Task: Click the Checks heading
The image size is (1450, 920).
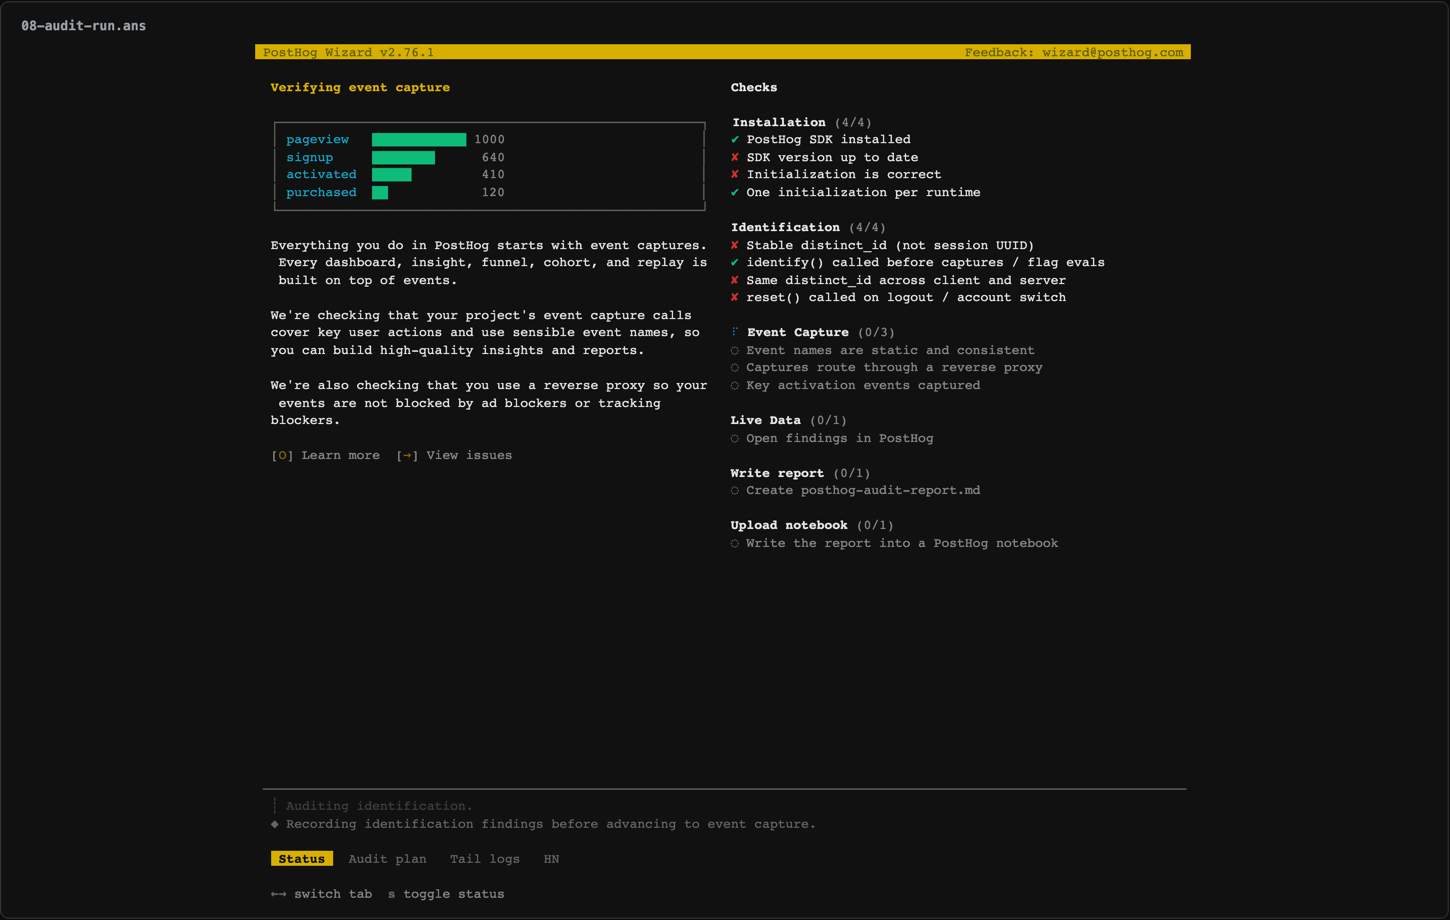Action: tap(754, 87)
